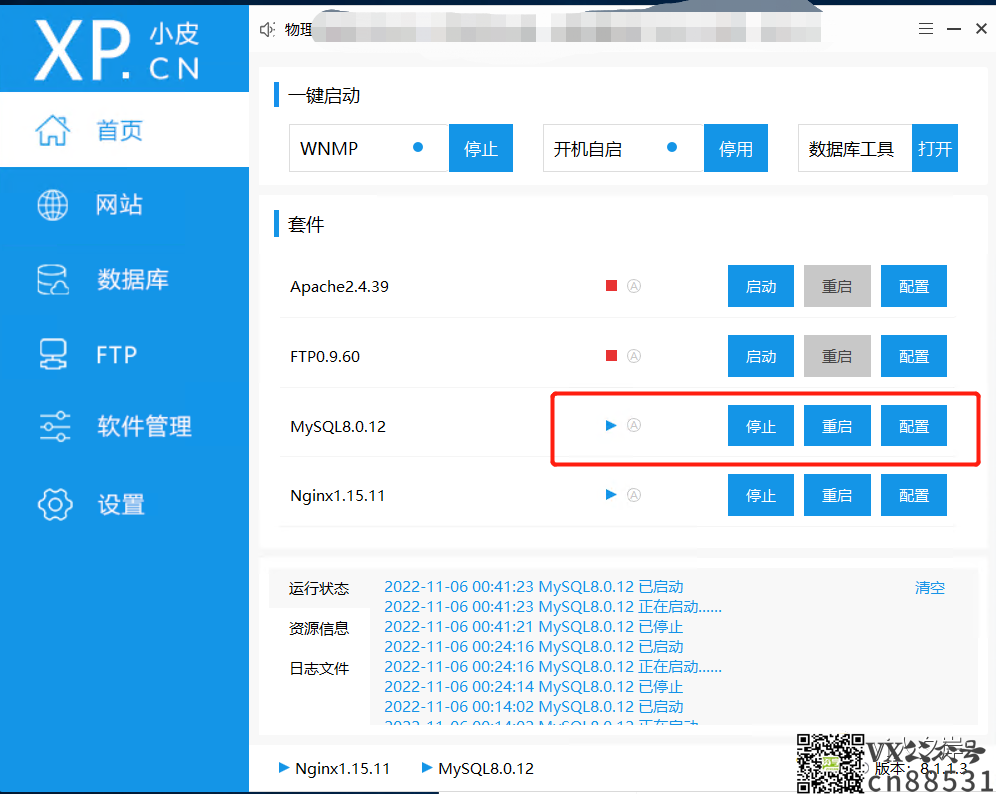Viewport: 996px width, 794px height.
Task: Click the speaker announcement icon
Action: coord(267,29)
